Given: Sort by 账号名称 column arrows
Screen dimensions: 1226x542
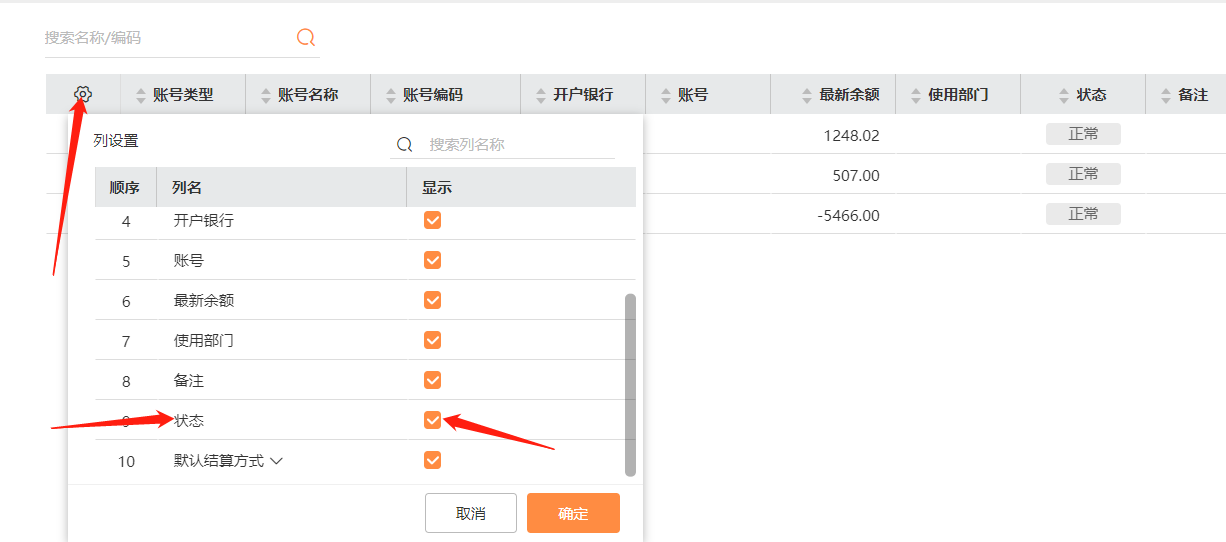Looking at the screenshot, I should pos(265,95).
